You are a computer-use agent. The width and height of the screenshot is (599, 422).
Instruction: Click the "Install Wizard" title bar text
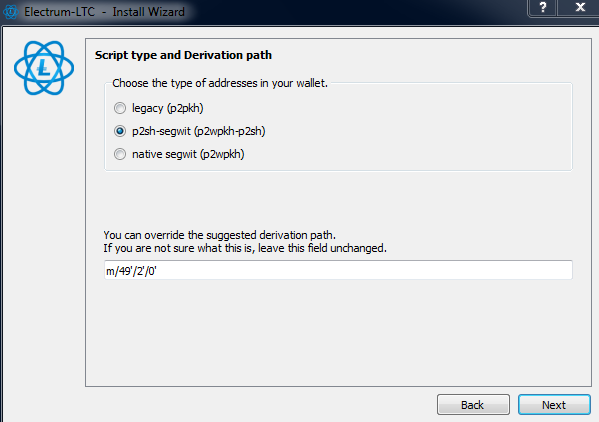[148, 12]
